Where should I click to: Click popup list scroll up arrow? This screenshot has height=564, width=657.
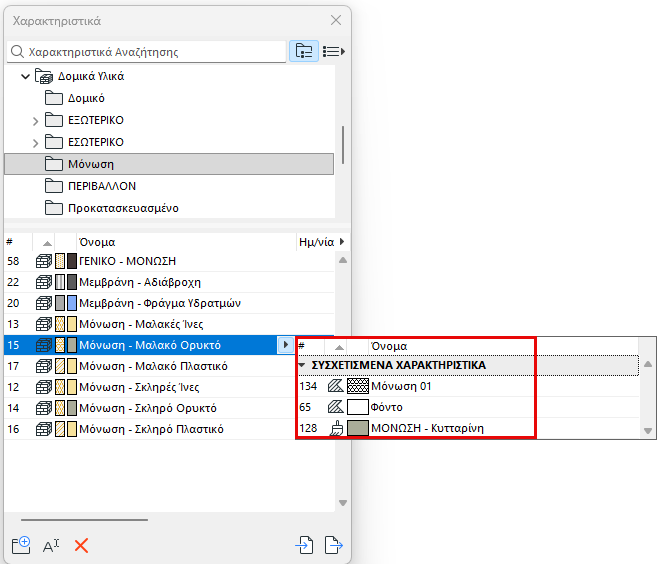click(x=648, y=364)
